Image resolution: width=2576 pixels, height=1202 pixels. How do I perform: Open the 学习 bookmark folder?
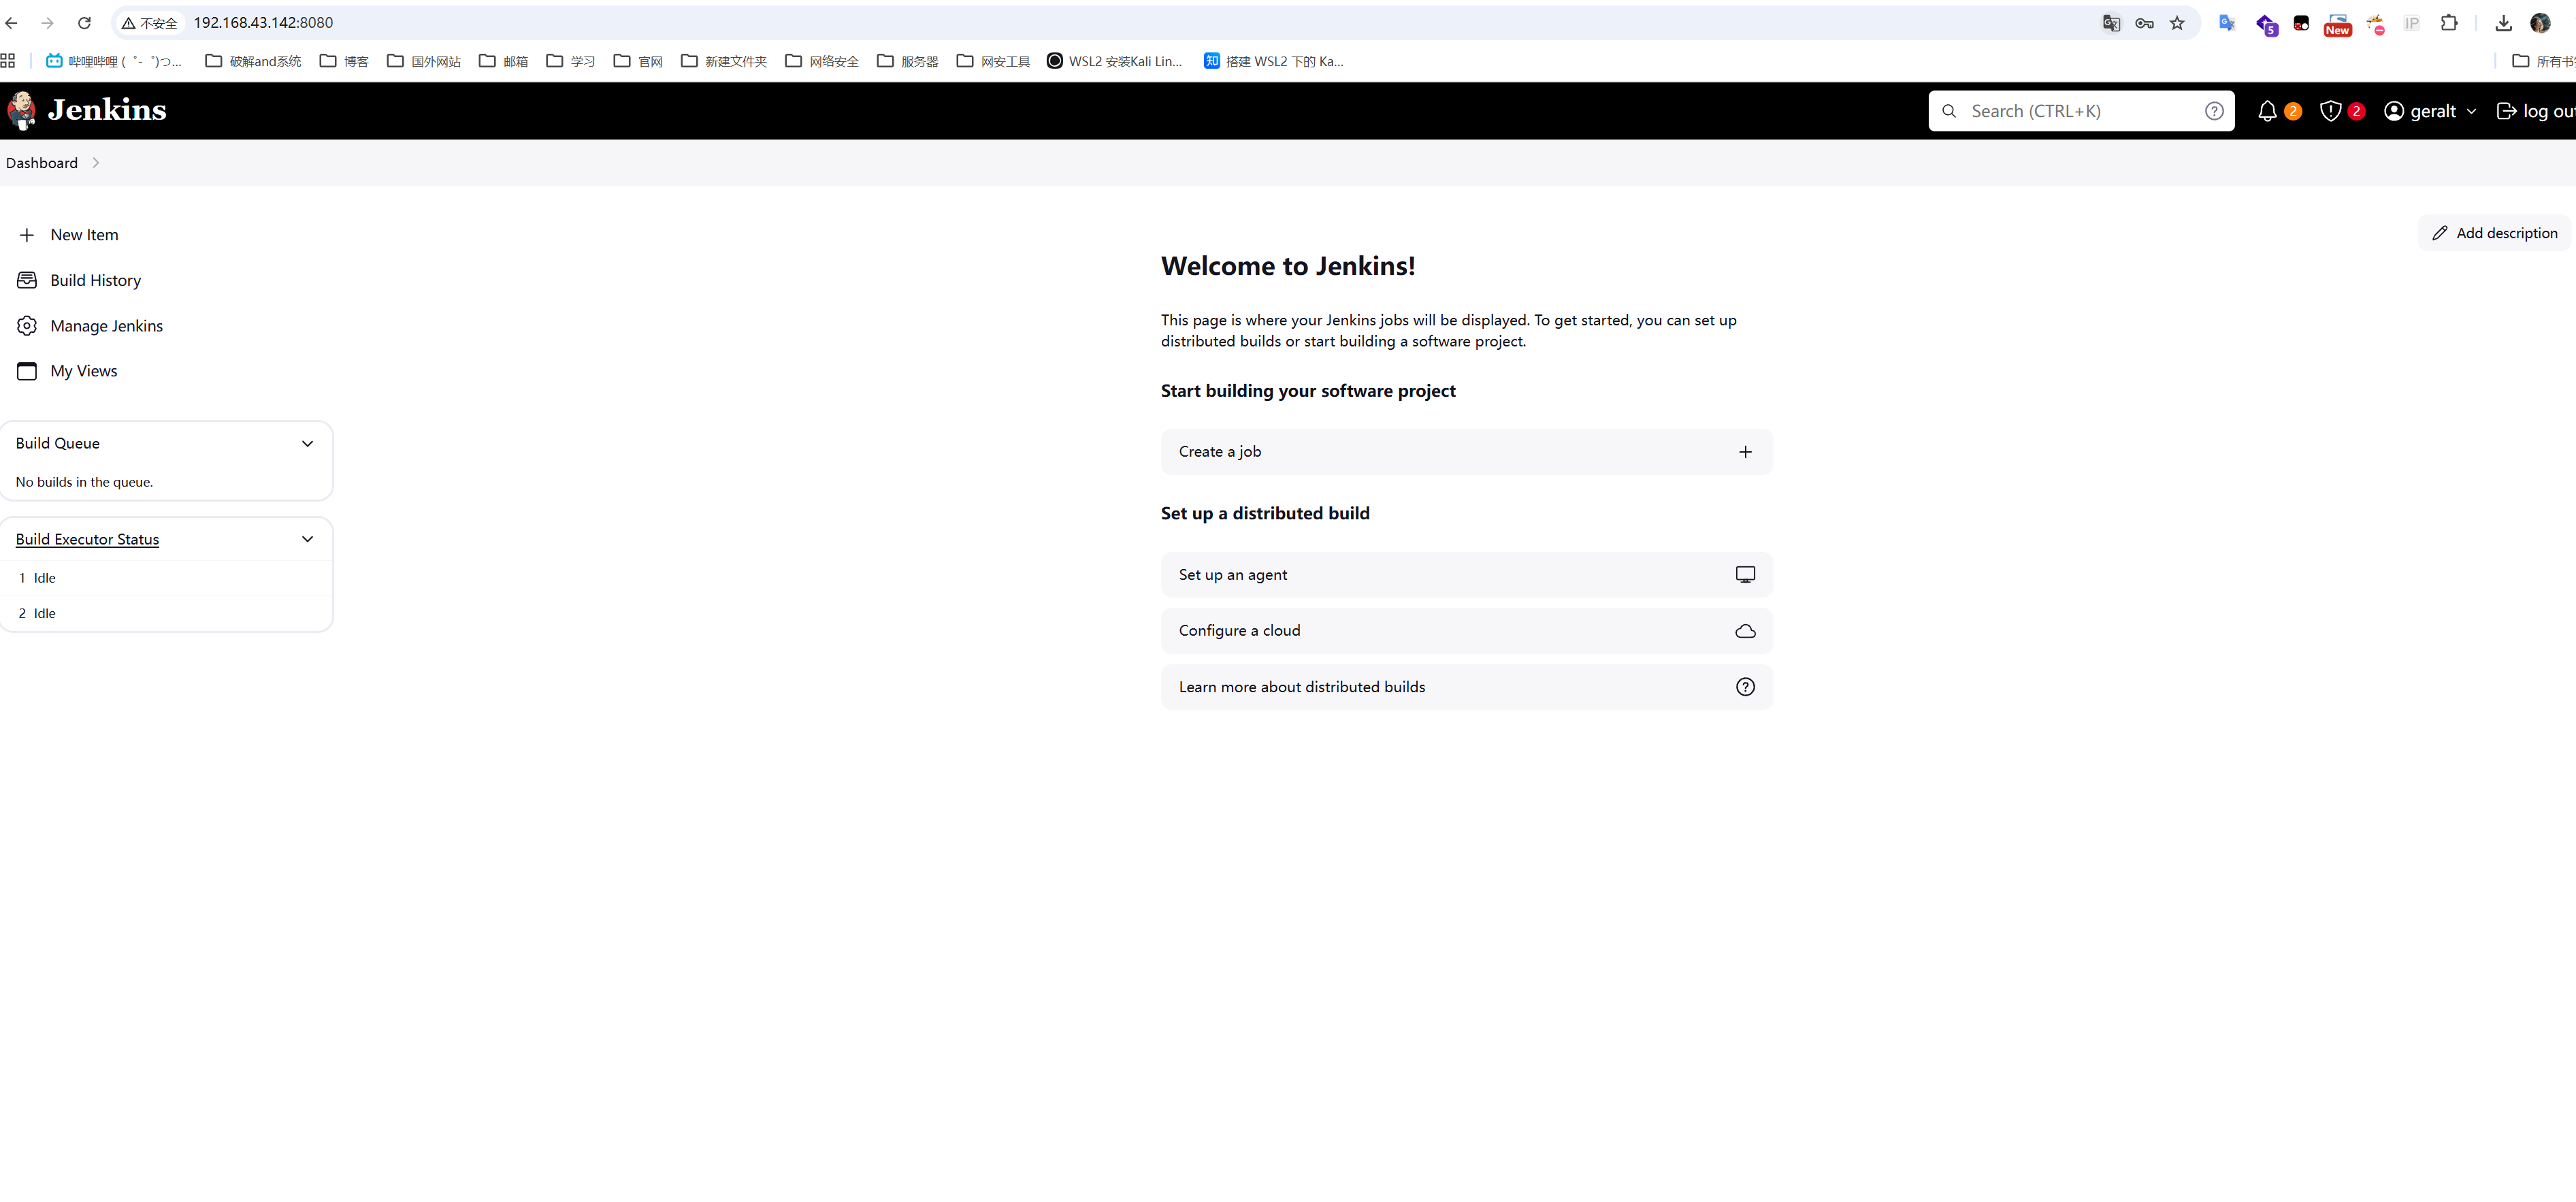coord(571,61)
